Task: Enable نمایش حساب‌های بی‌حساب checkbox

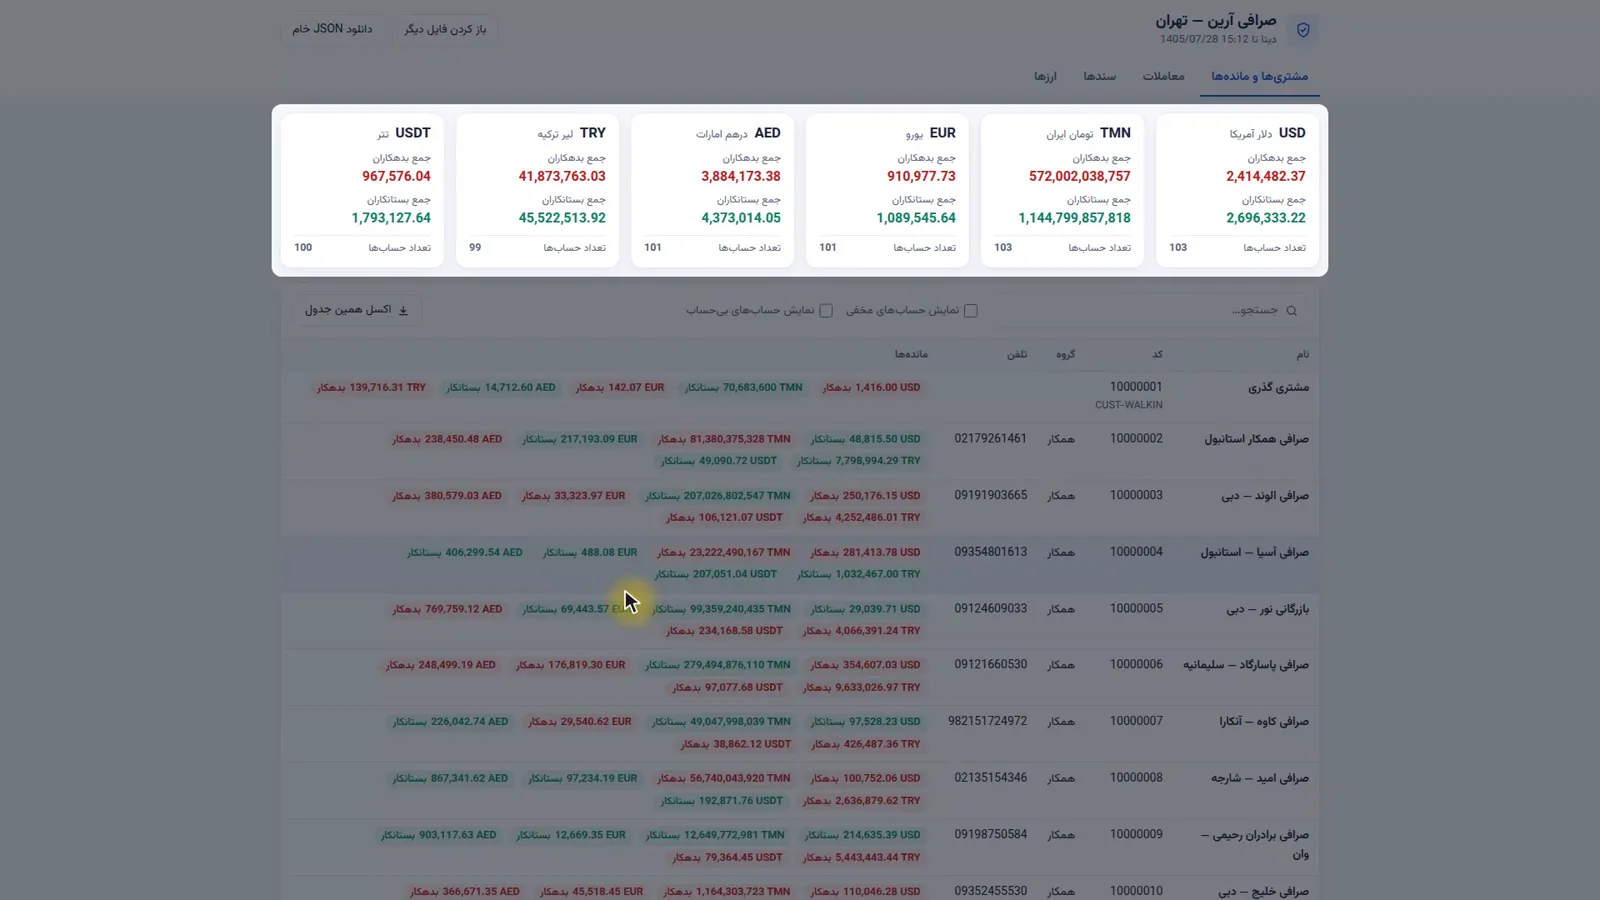Action: 826,311
